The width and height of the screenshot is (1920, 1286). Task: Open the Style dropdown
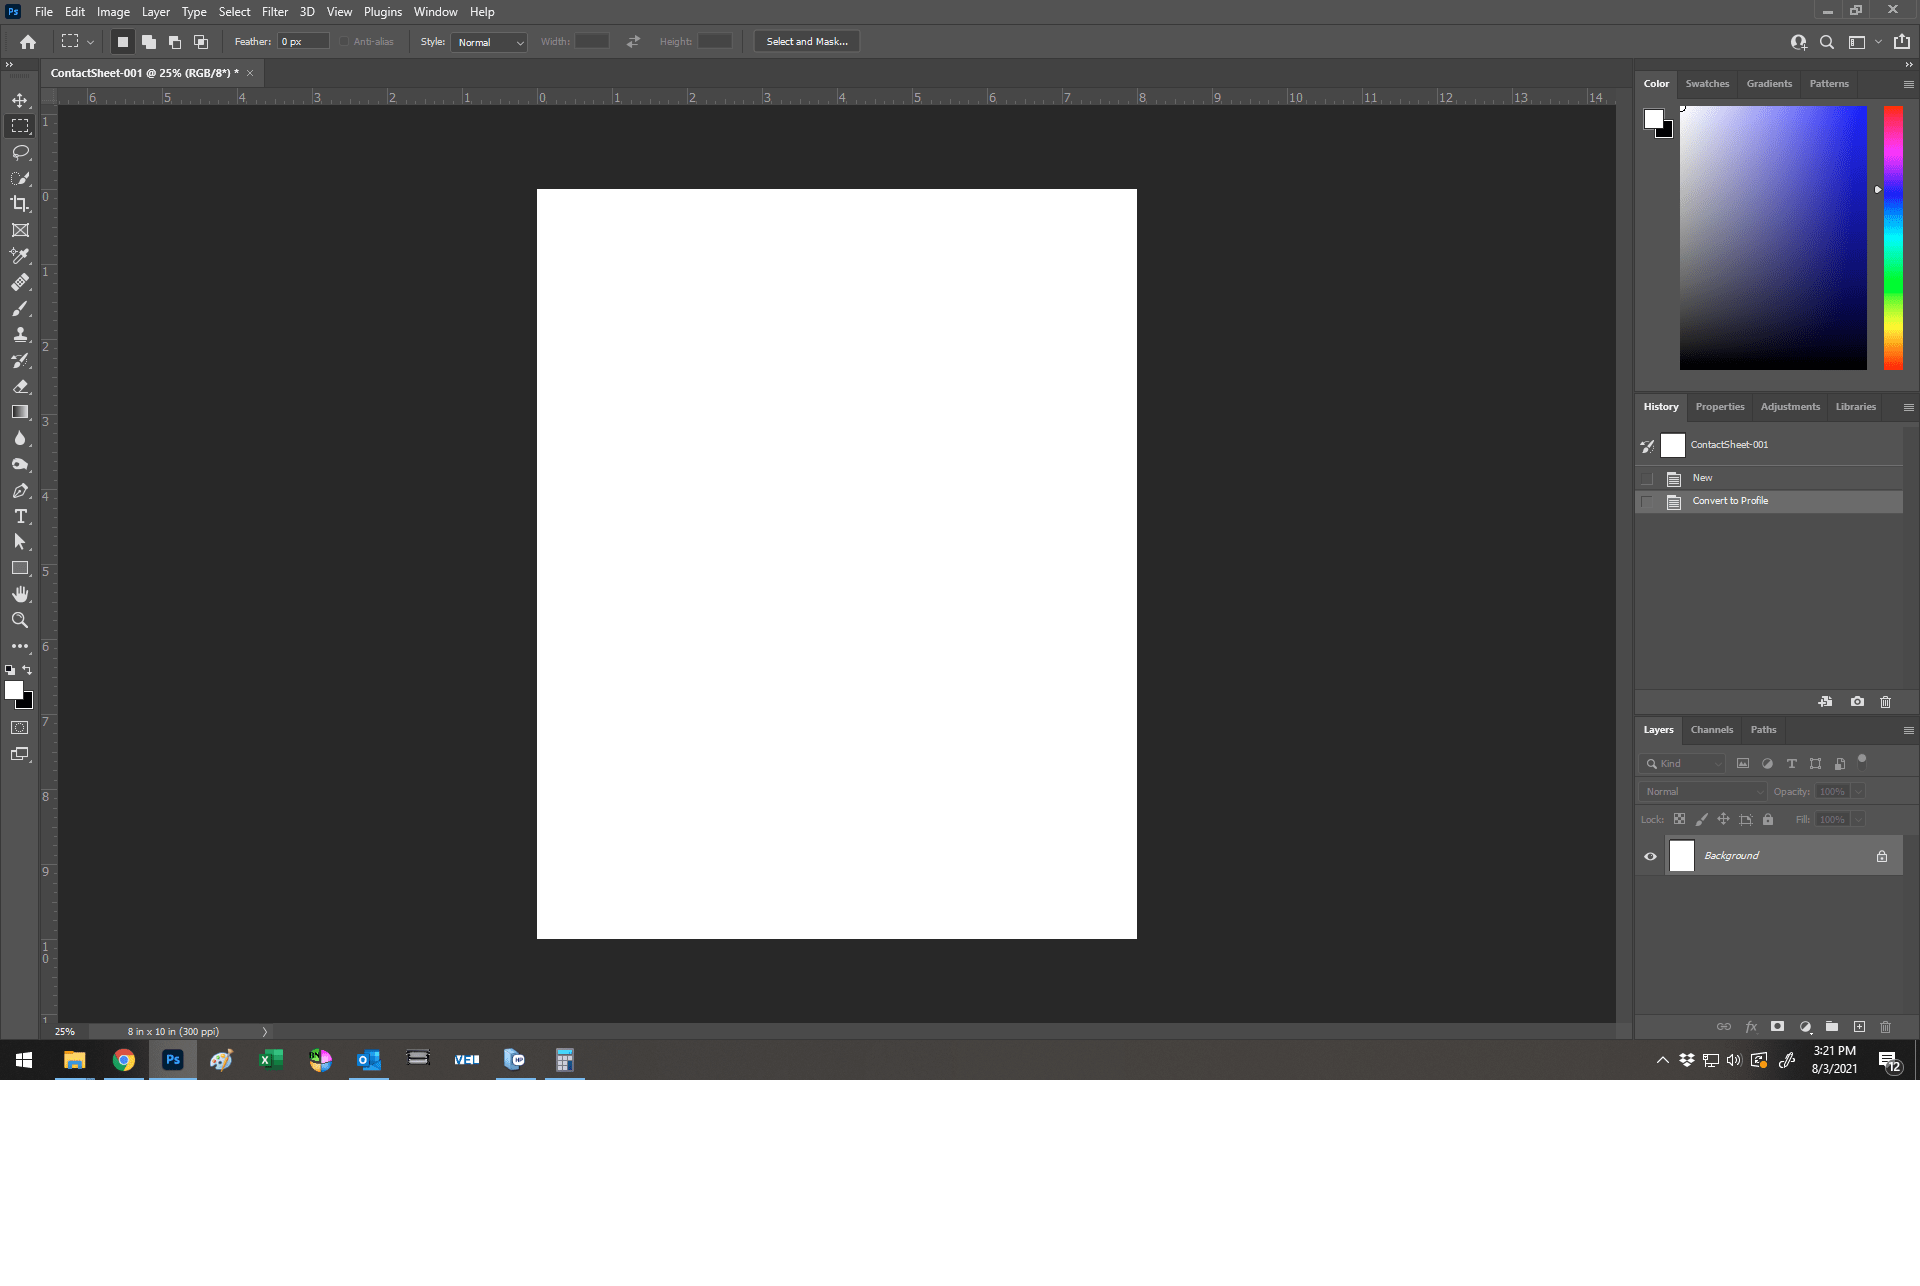tap(489, 42)
